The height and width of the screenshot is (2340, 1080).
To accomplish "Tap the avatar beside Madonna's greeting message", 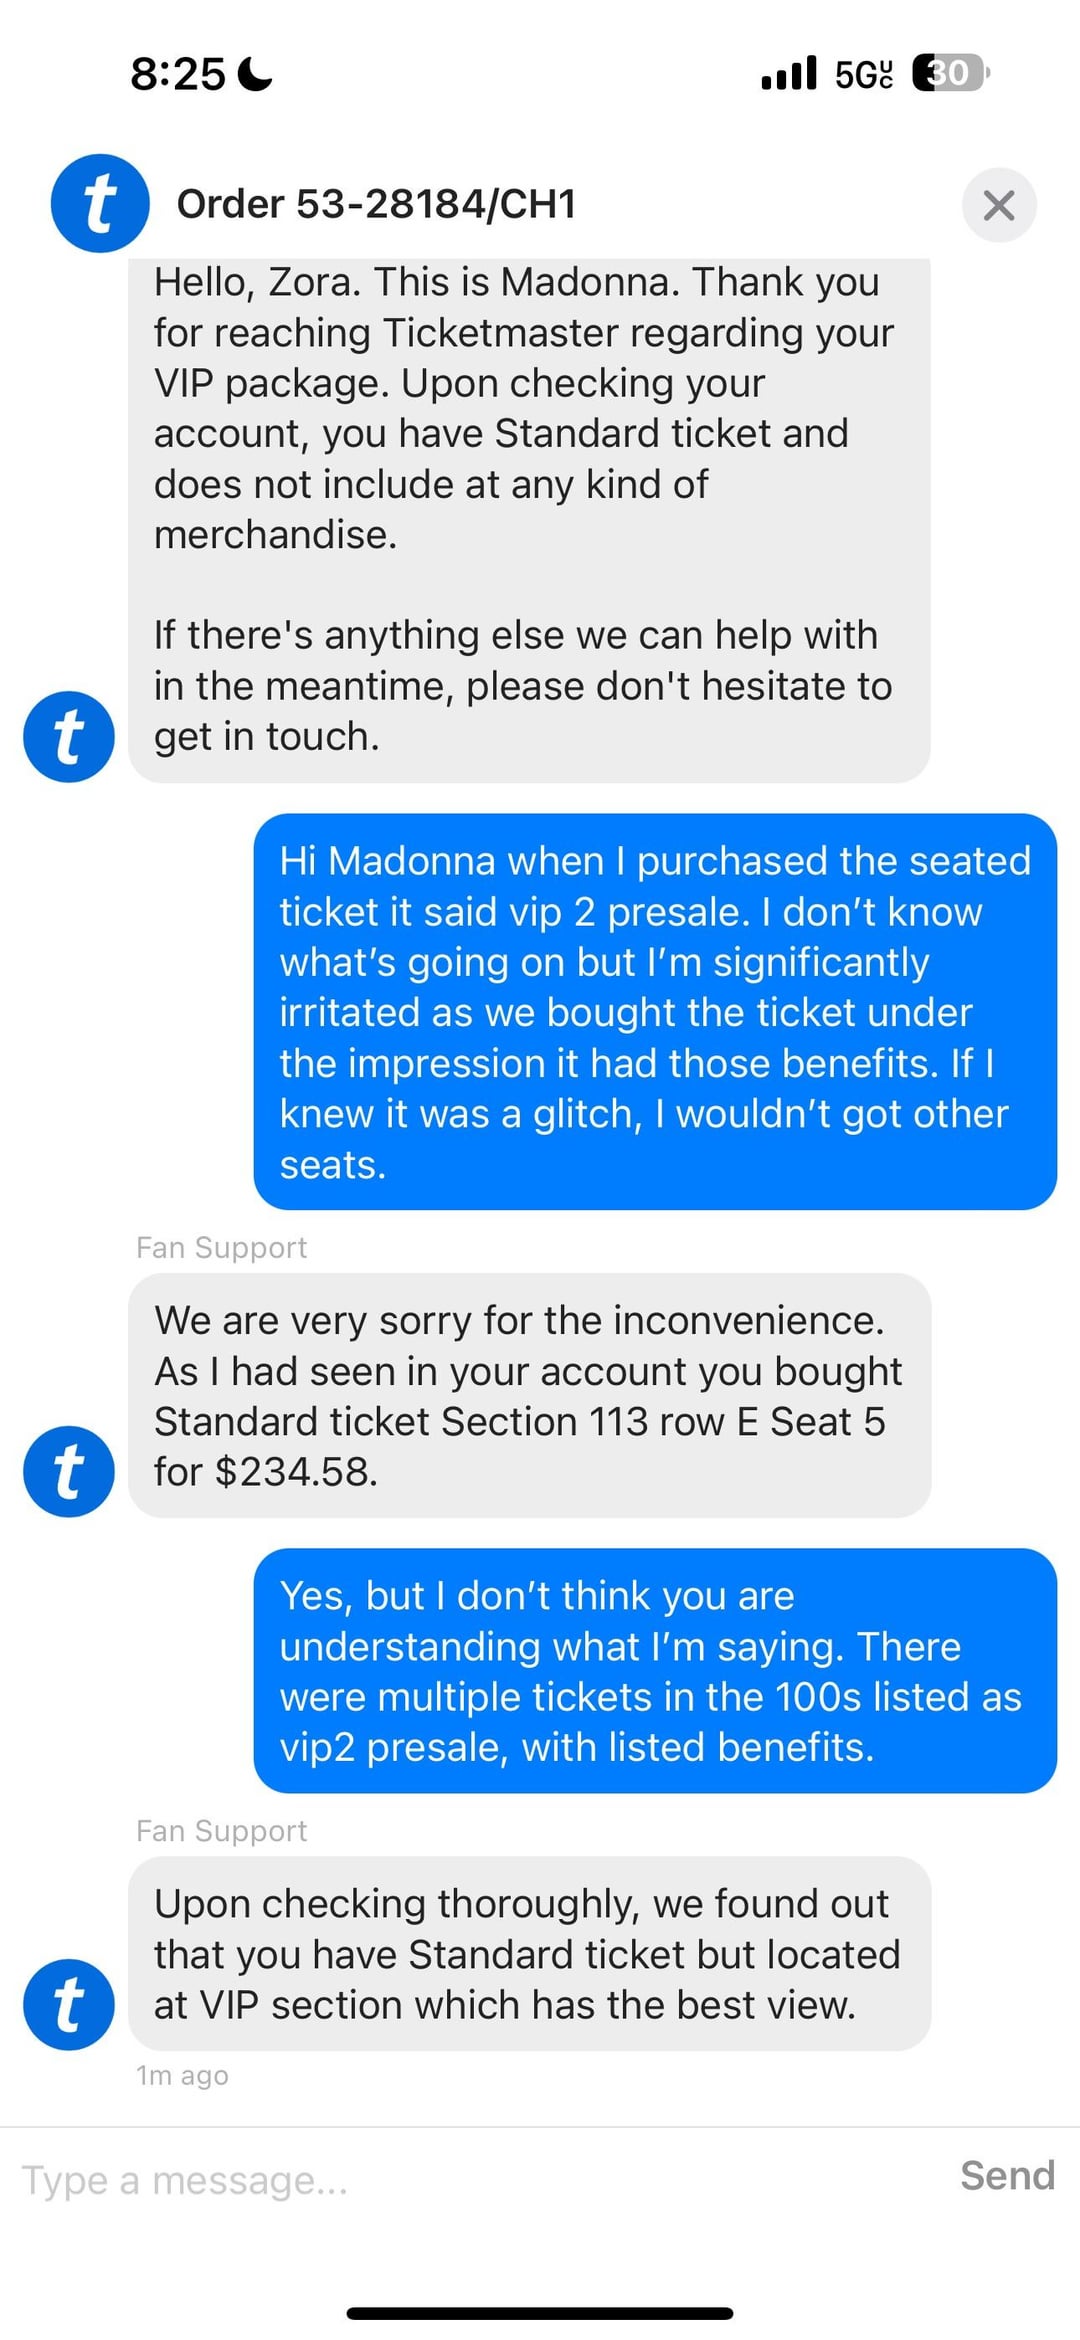I will [69, 737].
